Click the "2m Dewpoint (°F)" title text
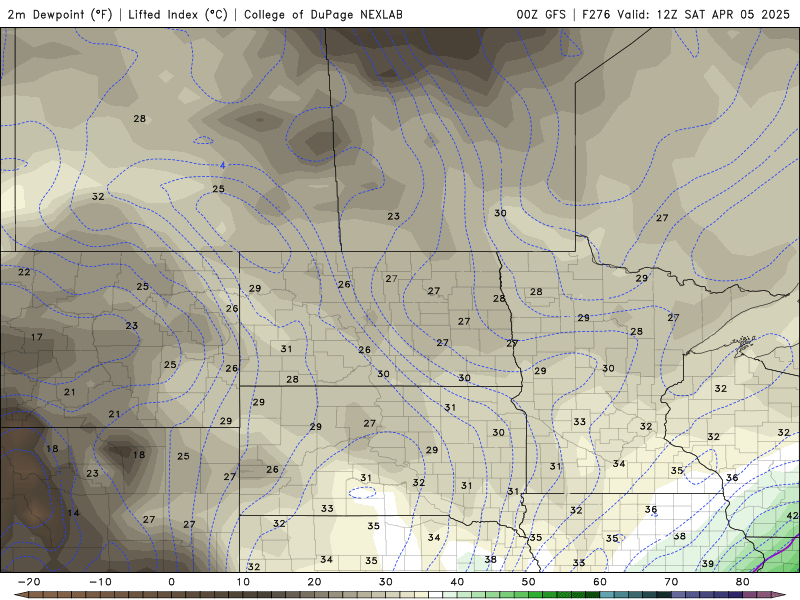800x600 pixels. [x=60, y=14]
